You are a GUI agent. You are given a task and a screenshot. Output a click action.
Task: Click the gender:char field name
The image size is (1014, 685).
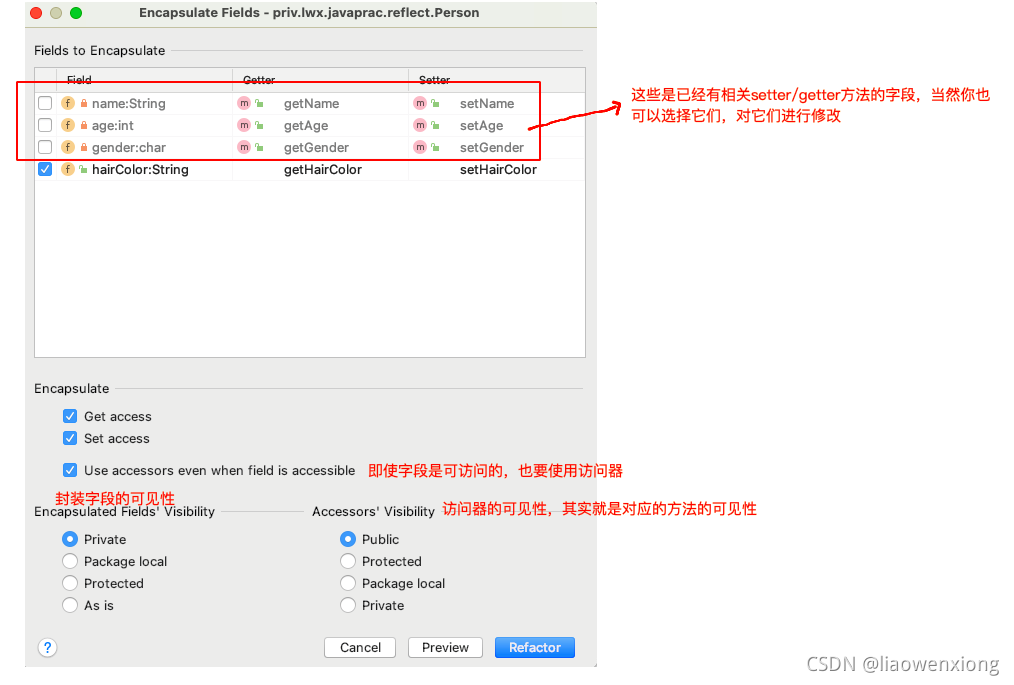[129, 147]
